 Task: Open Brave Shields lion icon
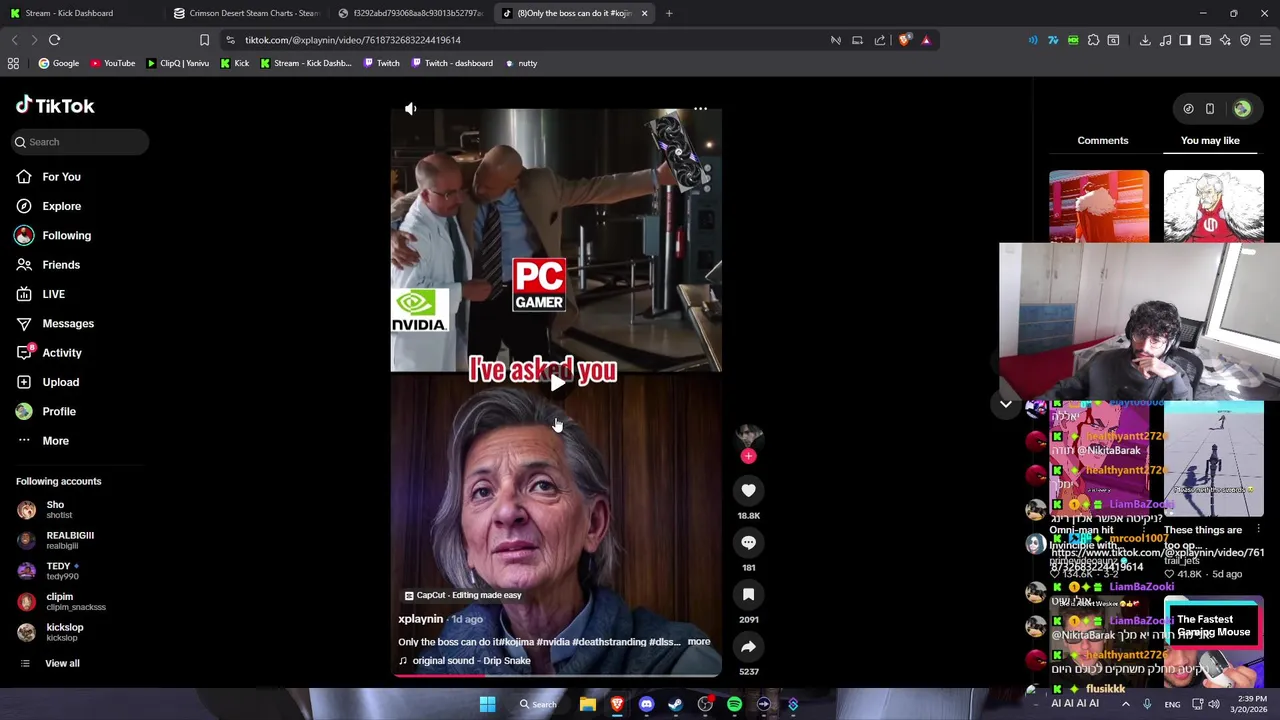tap(905, 40)
